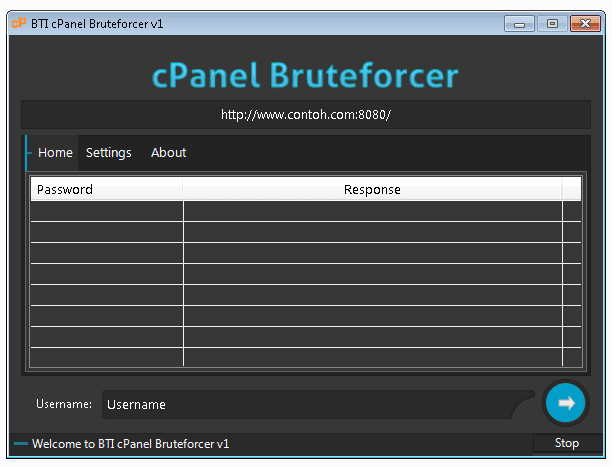Select the first row's Response cell
This screenshot has height=467, width=612.
(x=372, y=211)
